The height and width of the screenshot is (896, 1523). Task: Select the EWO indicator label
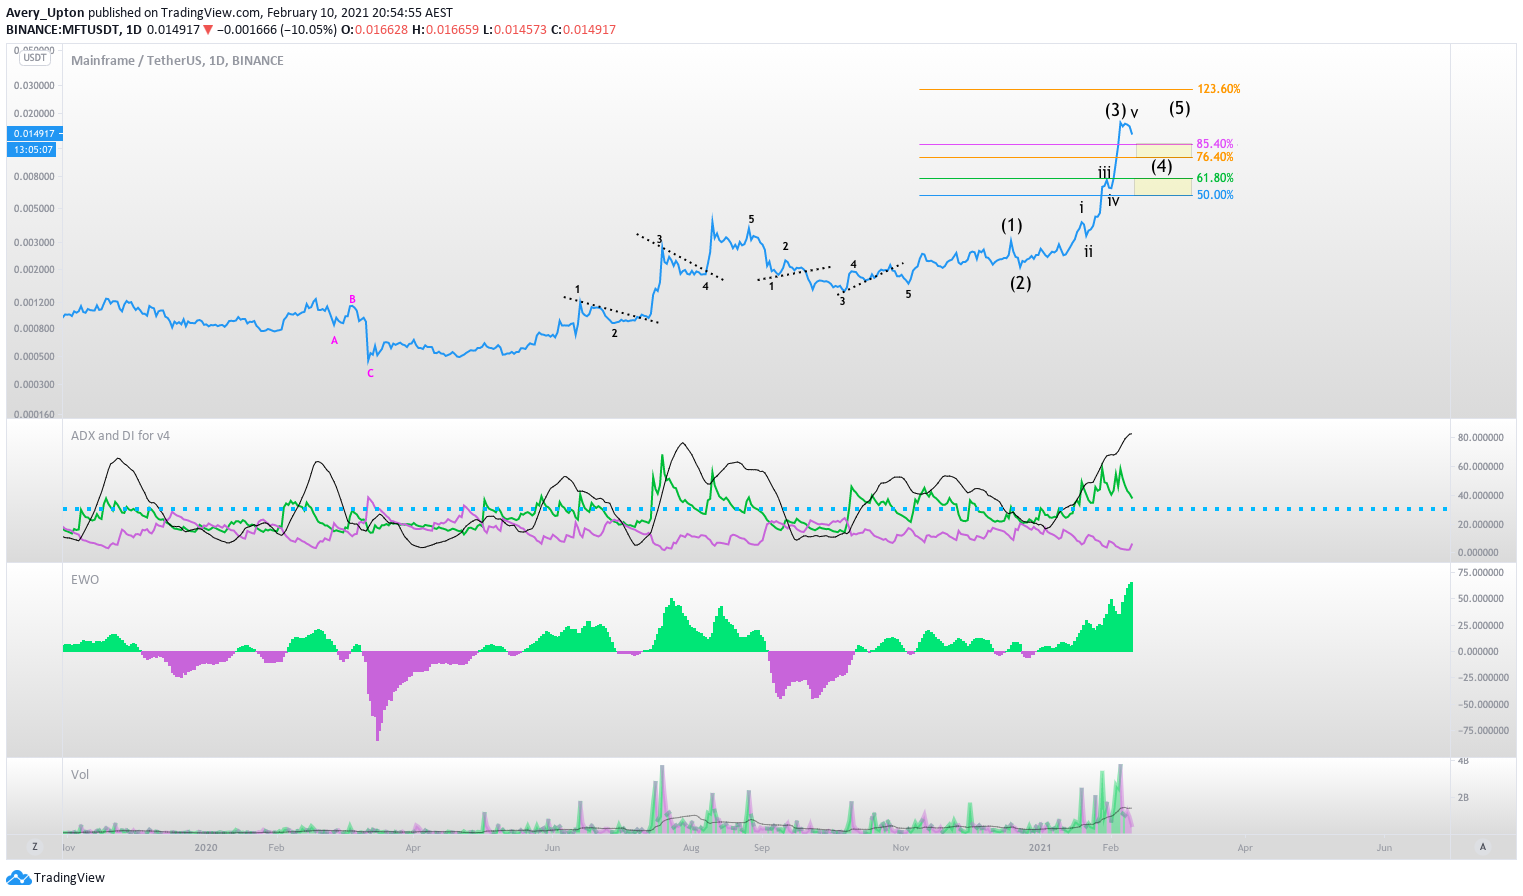(85, 579)
